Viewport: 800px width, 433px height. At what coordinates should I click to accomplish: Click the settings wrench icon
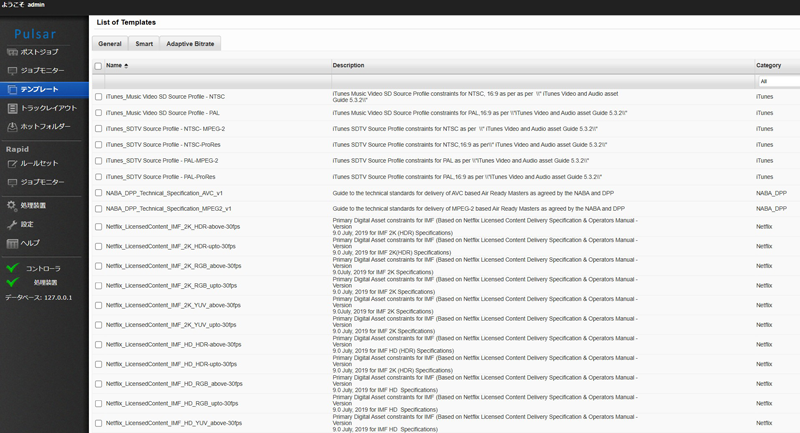12,224
